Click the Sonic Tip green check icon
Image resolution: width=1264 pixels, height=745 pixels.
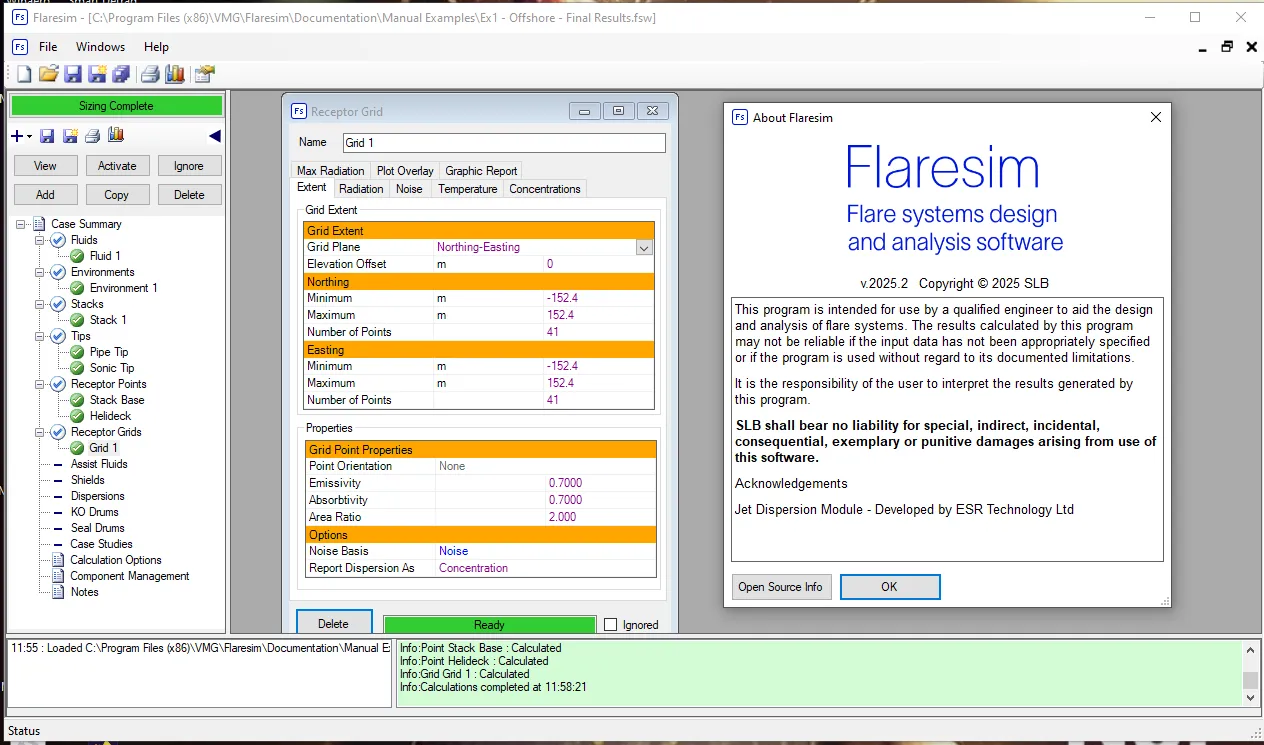click(77, 368)
